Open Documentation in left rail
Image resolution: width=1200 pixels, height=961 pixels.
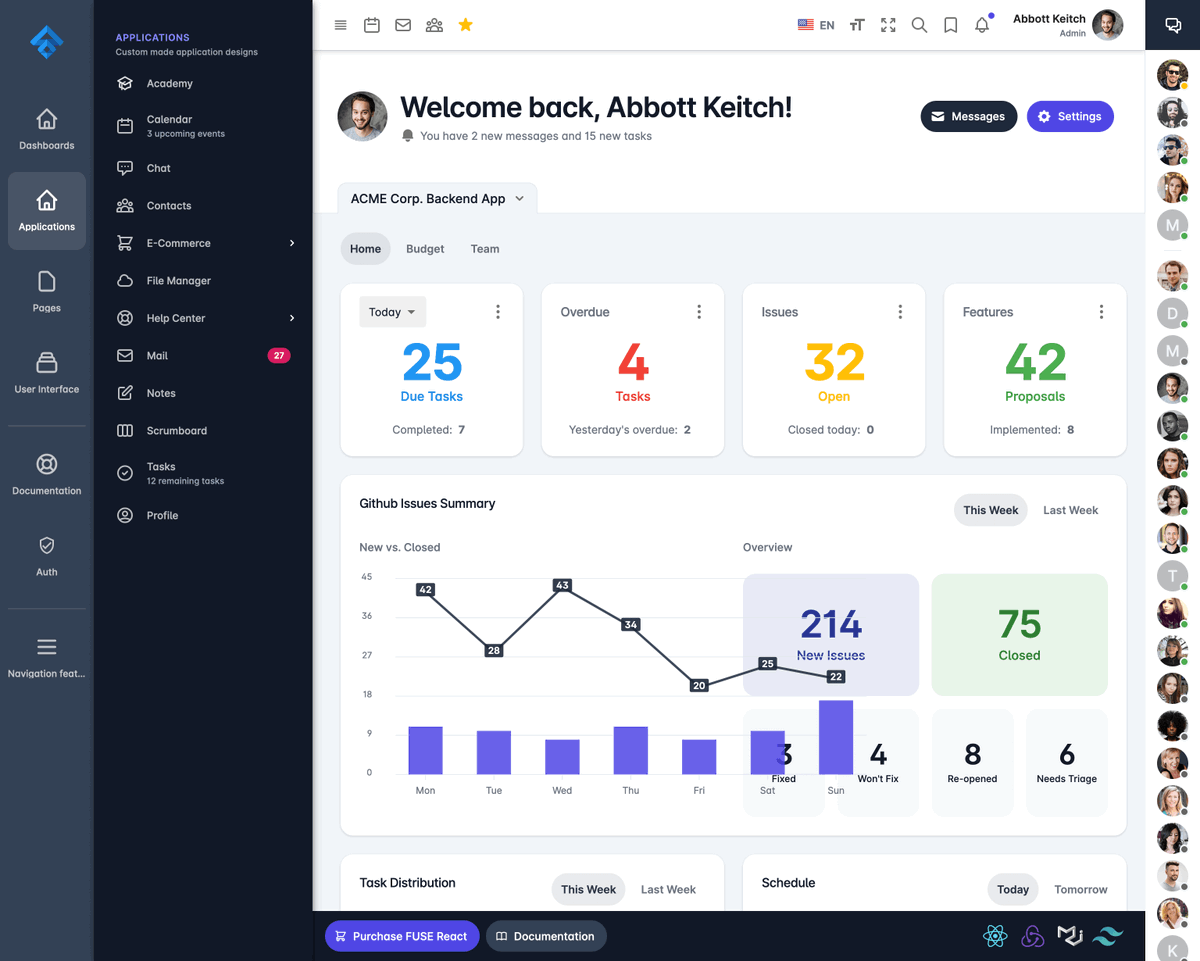pyautogui.click(x=47, y=474)
